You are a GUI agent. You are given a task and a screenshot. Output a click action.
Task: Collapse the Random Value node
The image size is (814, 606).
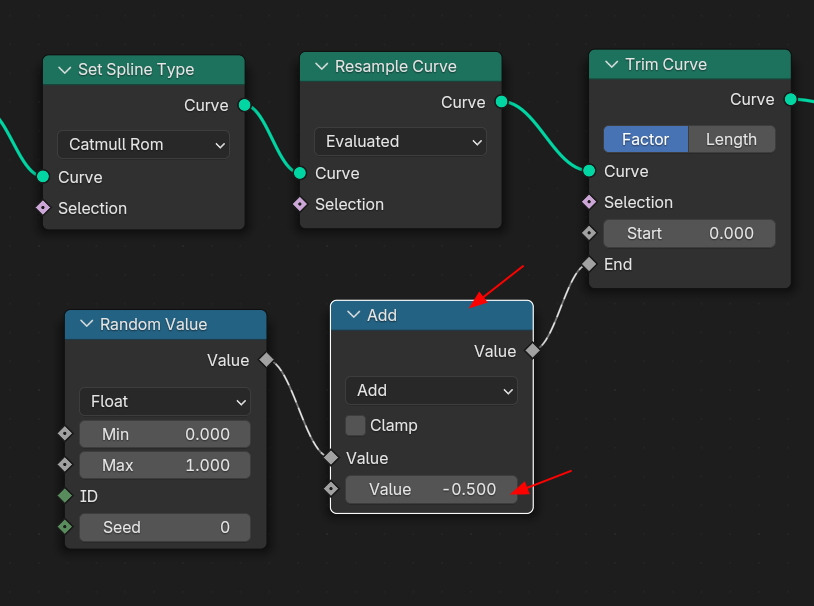(87, 324)
